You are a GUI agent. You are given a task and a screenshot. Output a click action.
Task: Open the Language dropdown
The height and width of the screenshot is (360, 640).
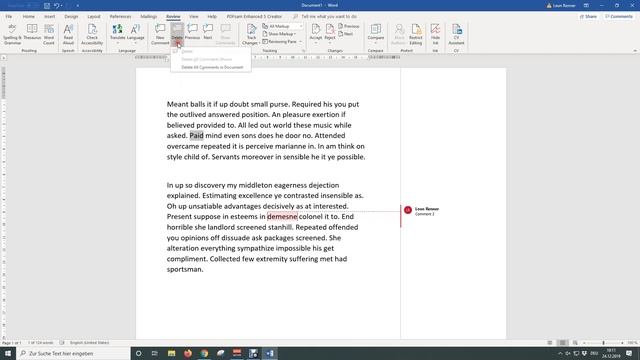click(136, 34)
